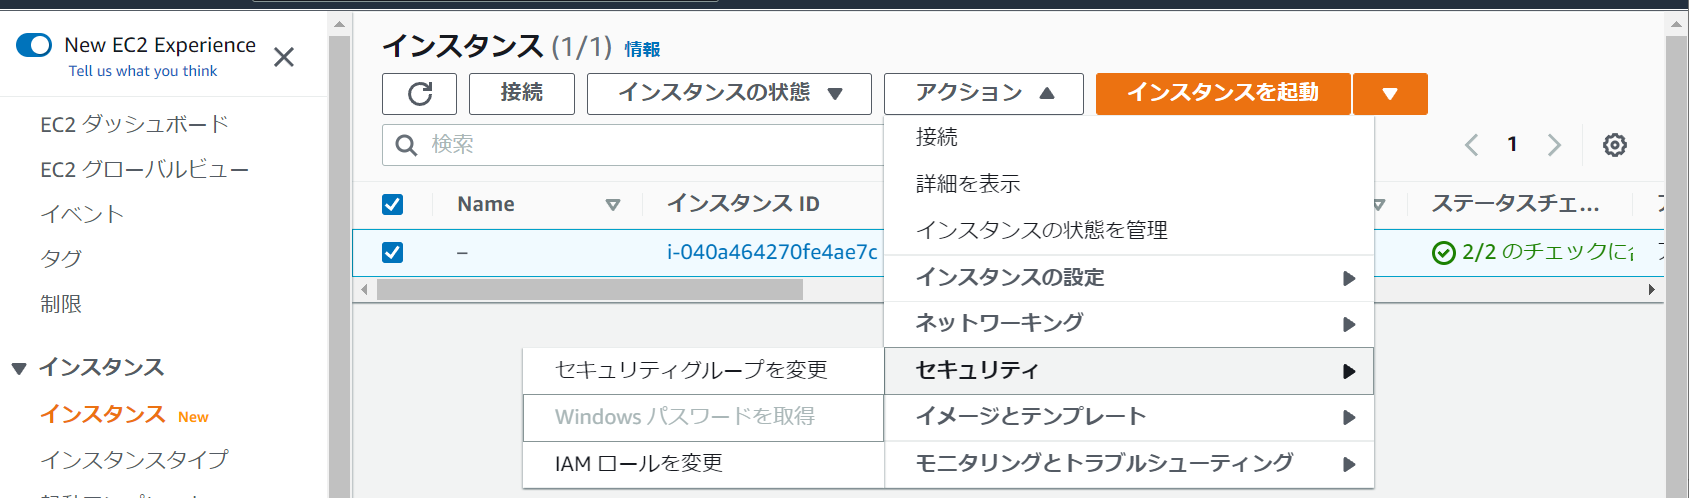Viewport: 1689px width, 498px height.
Task: Open EC2 ダッシュボード in sidebar
Action: coord(134,125)
